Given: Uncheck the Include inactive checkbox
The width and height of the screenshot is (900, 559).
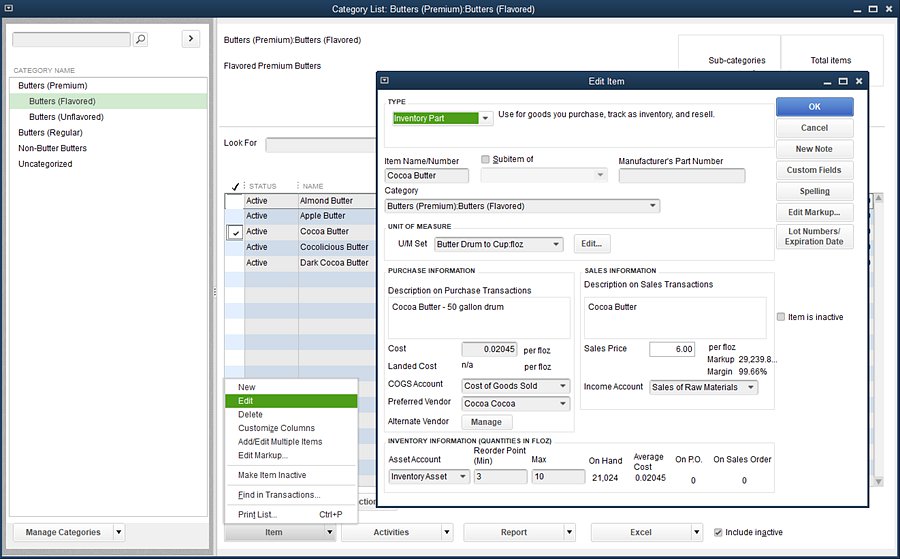Looking at the screenshot, I should 719,532.
